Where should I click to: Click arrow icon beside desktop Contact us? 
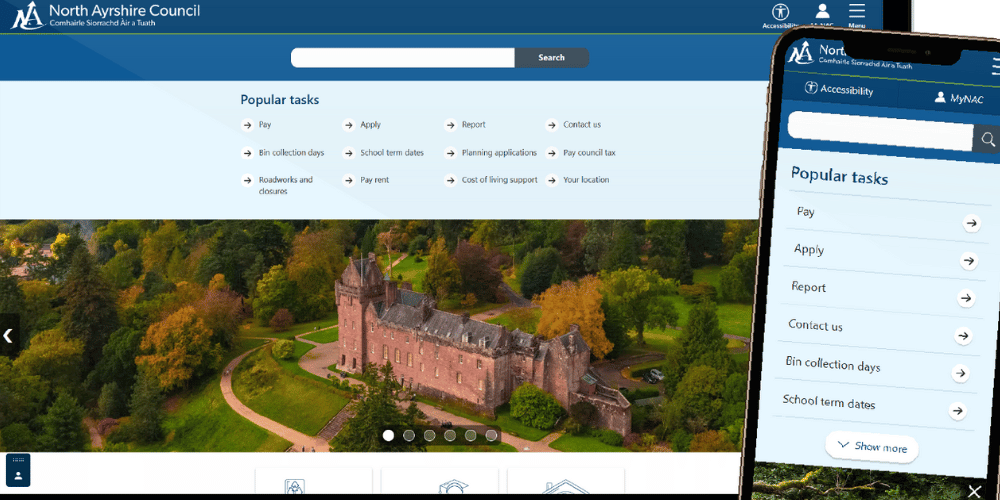pyautogui.click(x=552, y=125)
